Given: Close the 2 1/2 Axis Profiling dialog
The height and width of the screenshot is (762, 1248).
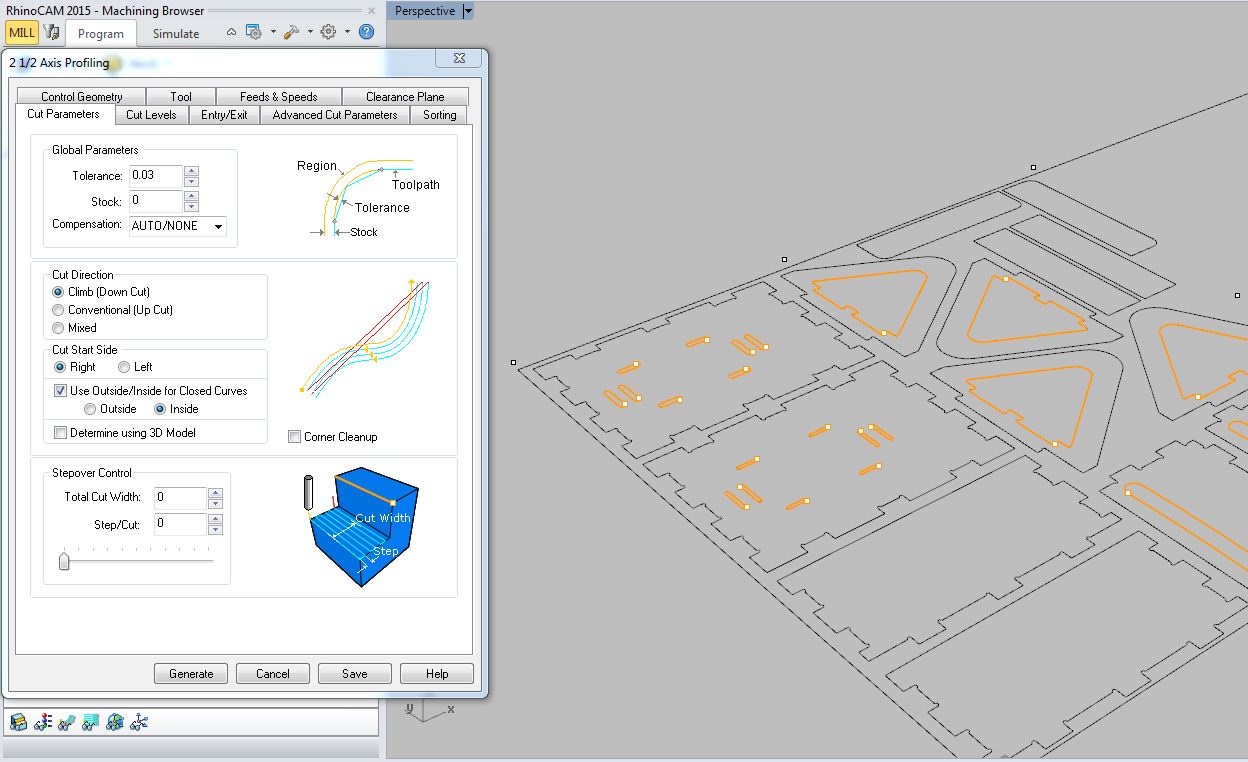Looking at the screenshot, I should click(459, 59).
